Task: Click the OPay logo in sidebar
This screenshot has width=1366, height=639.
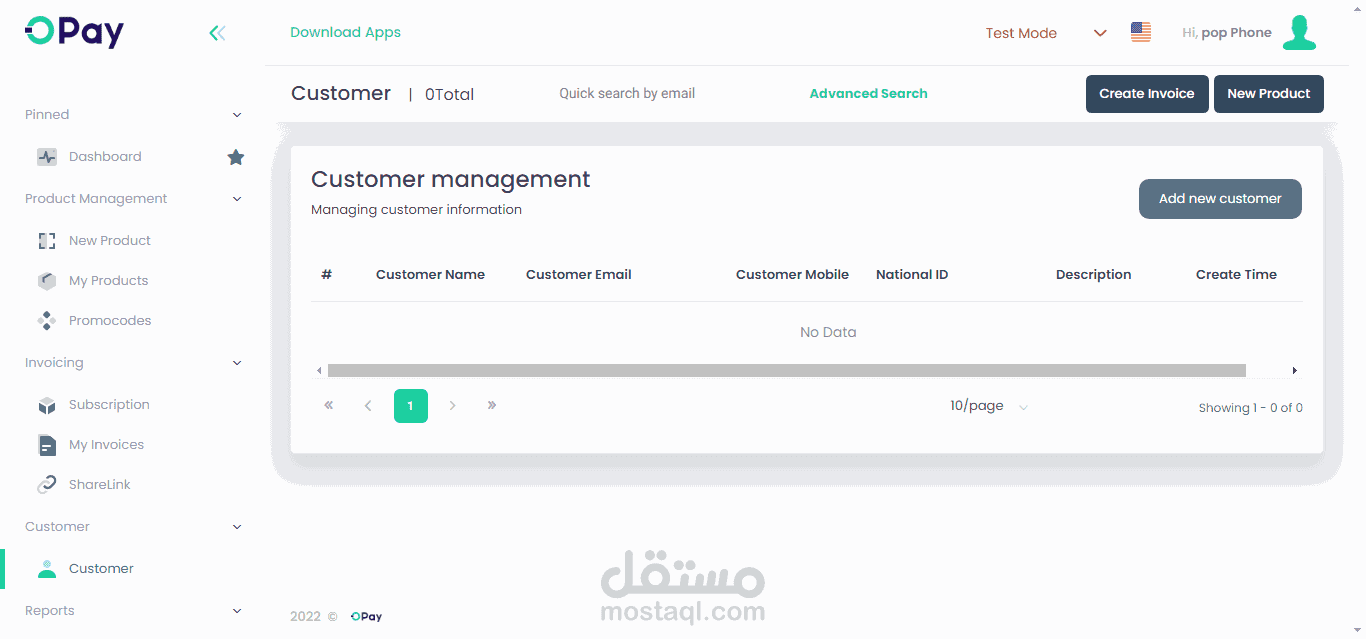Action: pyautogui.click(x=74, y=32)
